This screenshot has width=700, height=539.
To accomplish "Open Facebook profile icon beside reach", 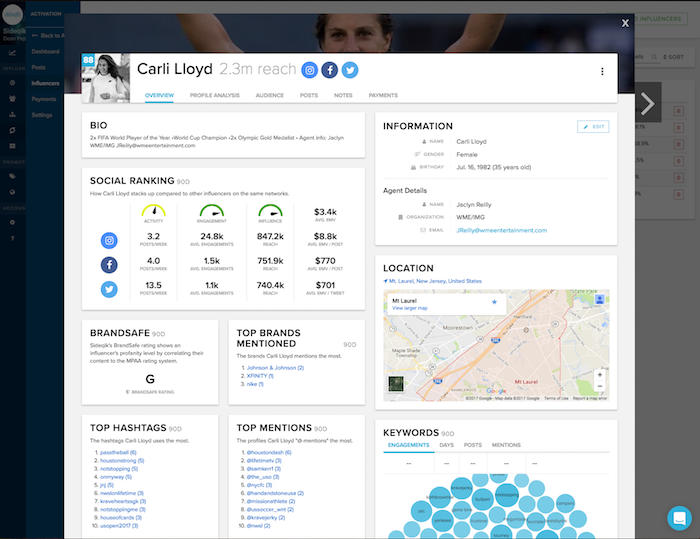I will pyautogui.click(x=329, y=70).
